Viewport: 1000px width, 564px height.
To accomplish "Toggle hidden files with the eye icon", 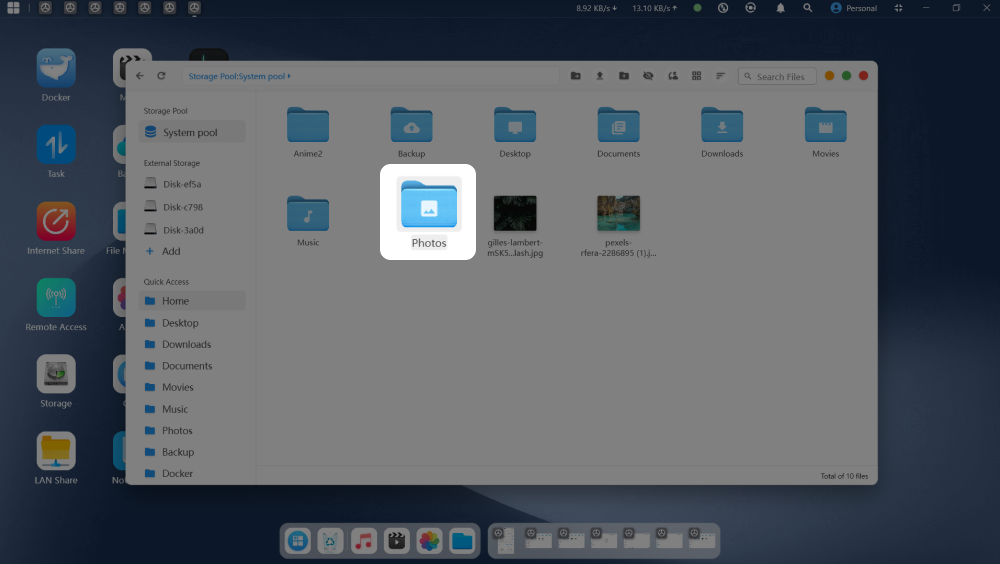I will coord(648,76).
